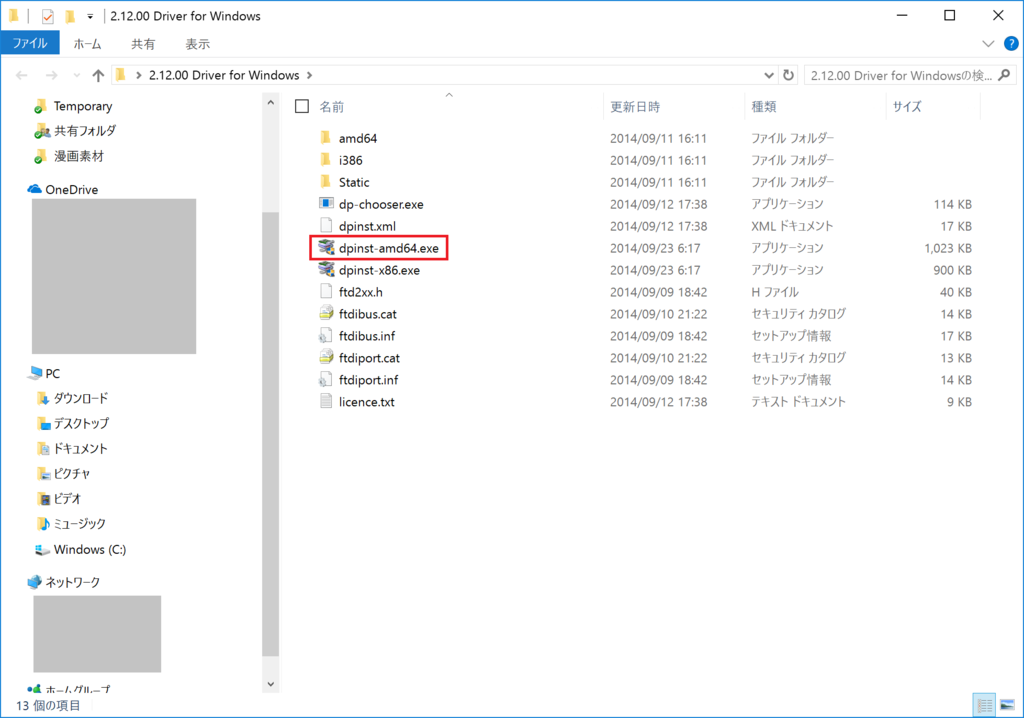
Task: Switch to large icons view layout
Action: pos(1008,705)
